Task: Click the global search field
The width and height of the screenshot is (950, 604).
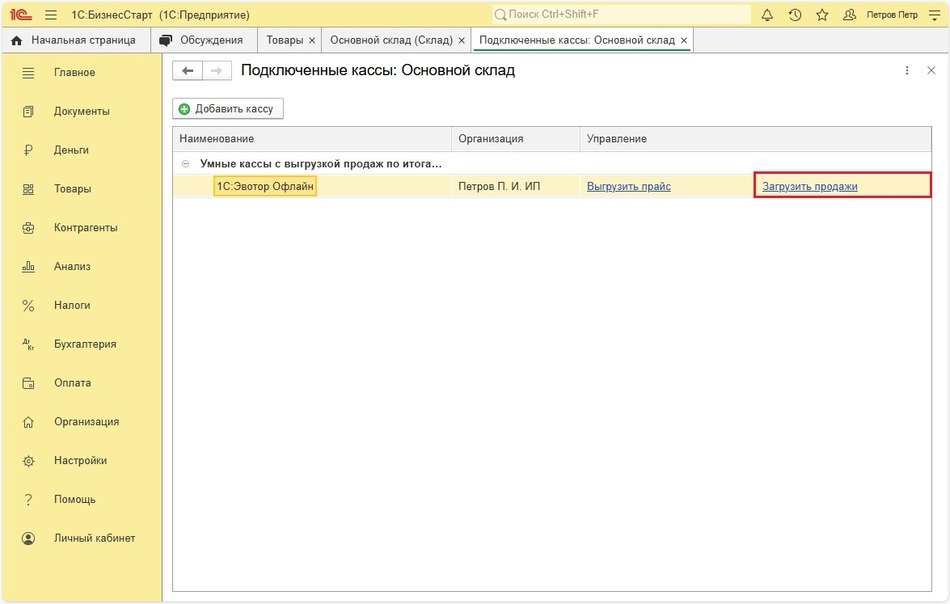Action: [x=620, y=15]
